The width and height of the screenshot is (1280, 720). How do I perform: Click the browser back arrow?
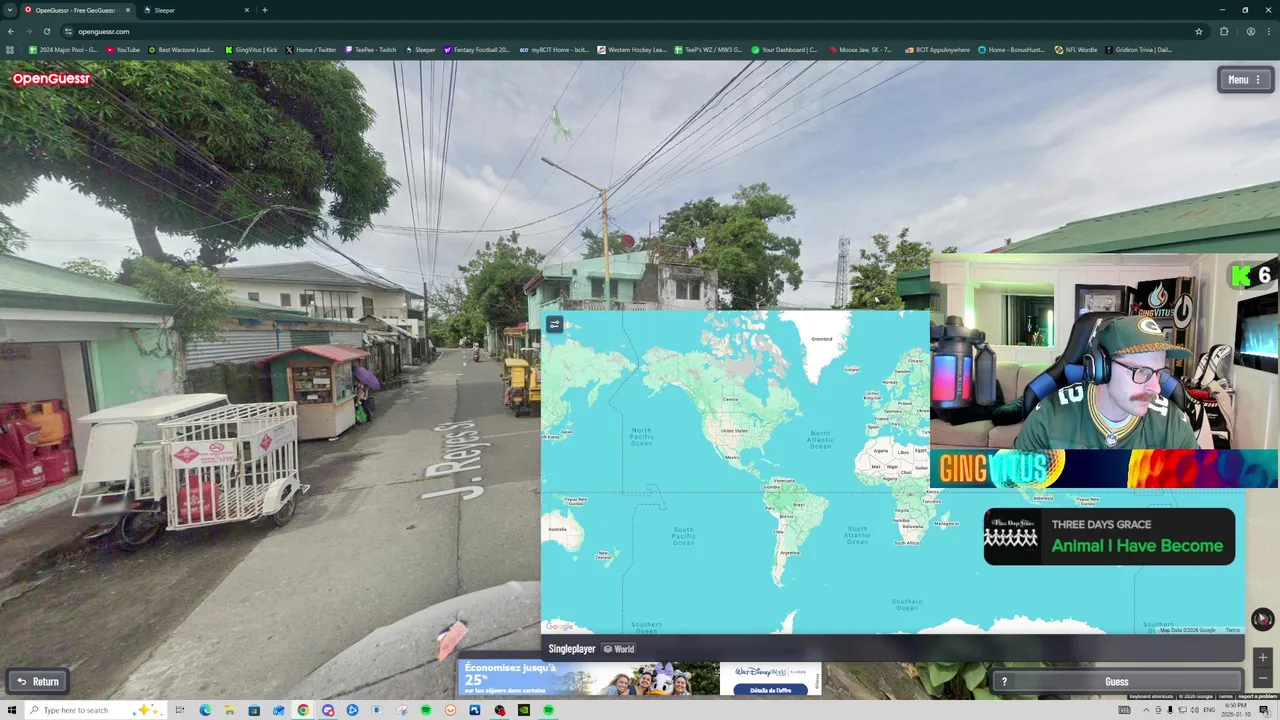11,31
